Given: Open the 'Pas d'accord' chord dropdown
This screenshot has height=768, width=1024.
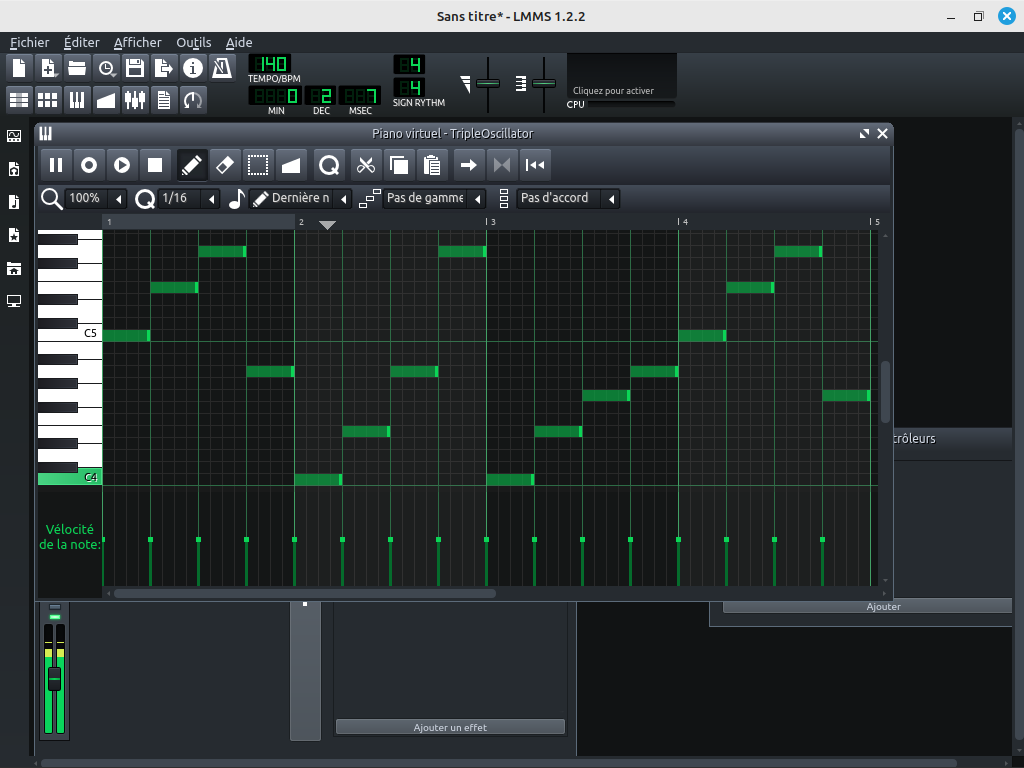Looking at the screenshot, I should 568,198.
